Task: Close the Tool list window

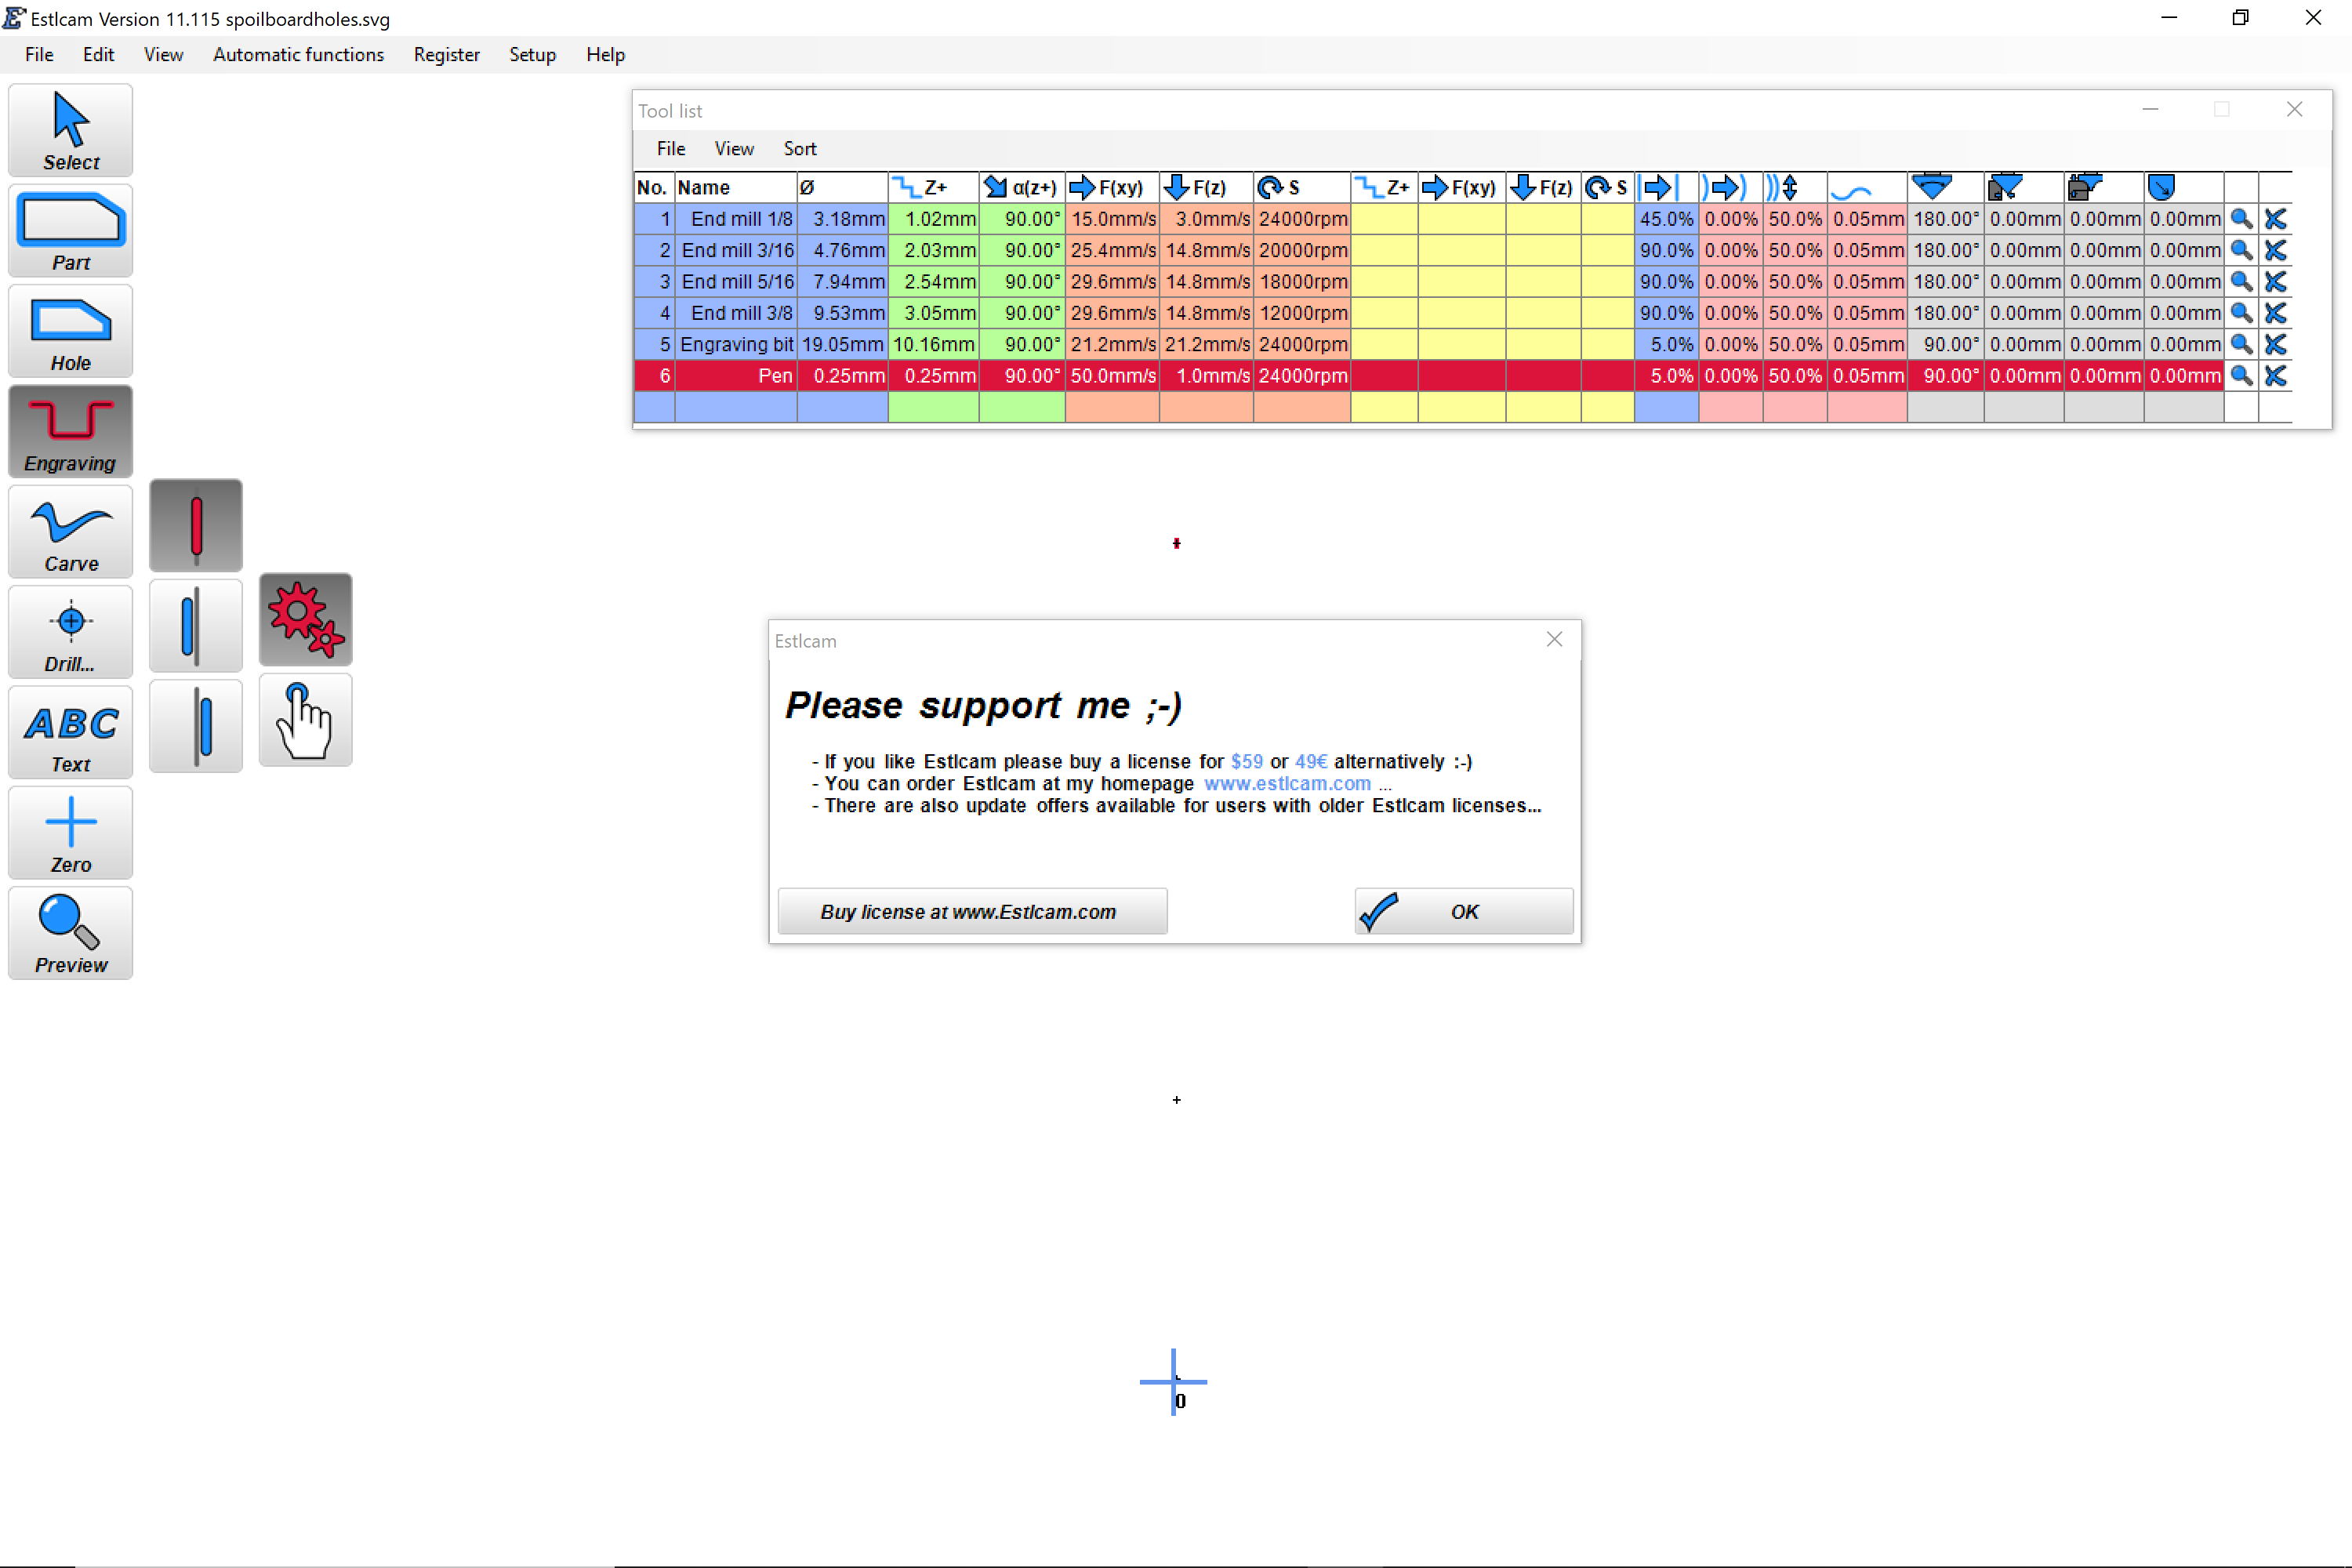Action: (x=2294, y=110)
